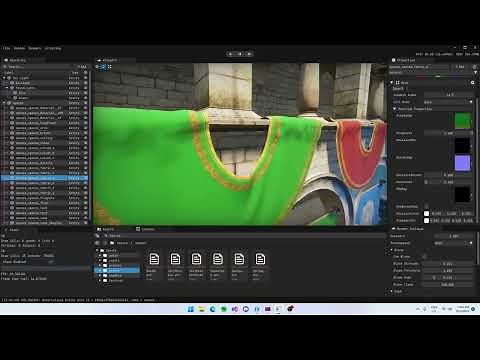Open the black swatch below green swatch
The width and height of the screenshot is (480, 360).
(x=463, y=145)
